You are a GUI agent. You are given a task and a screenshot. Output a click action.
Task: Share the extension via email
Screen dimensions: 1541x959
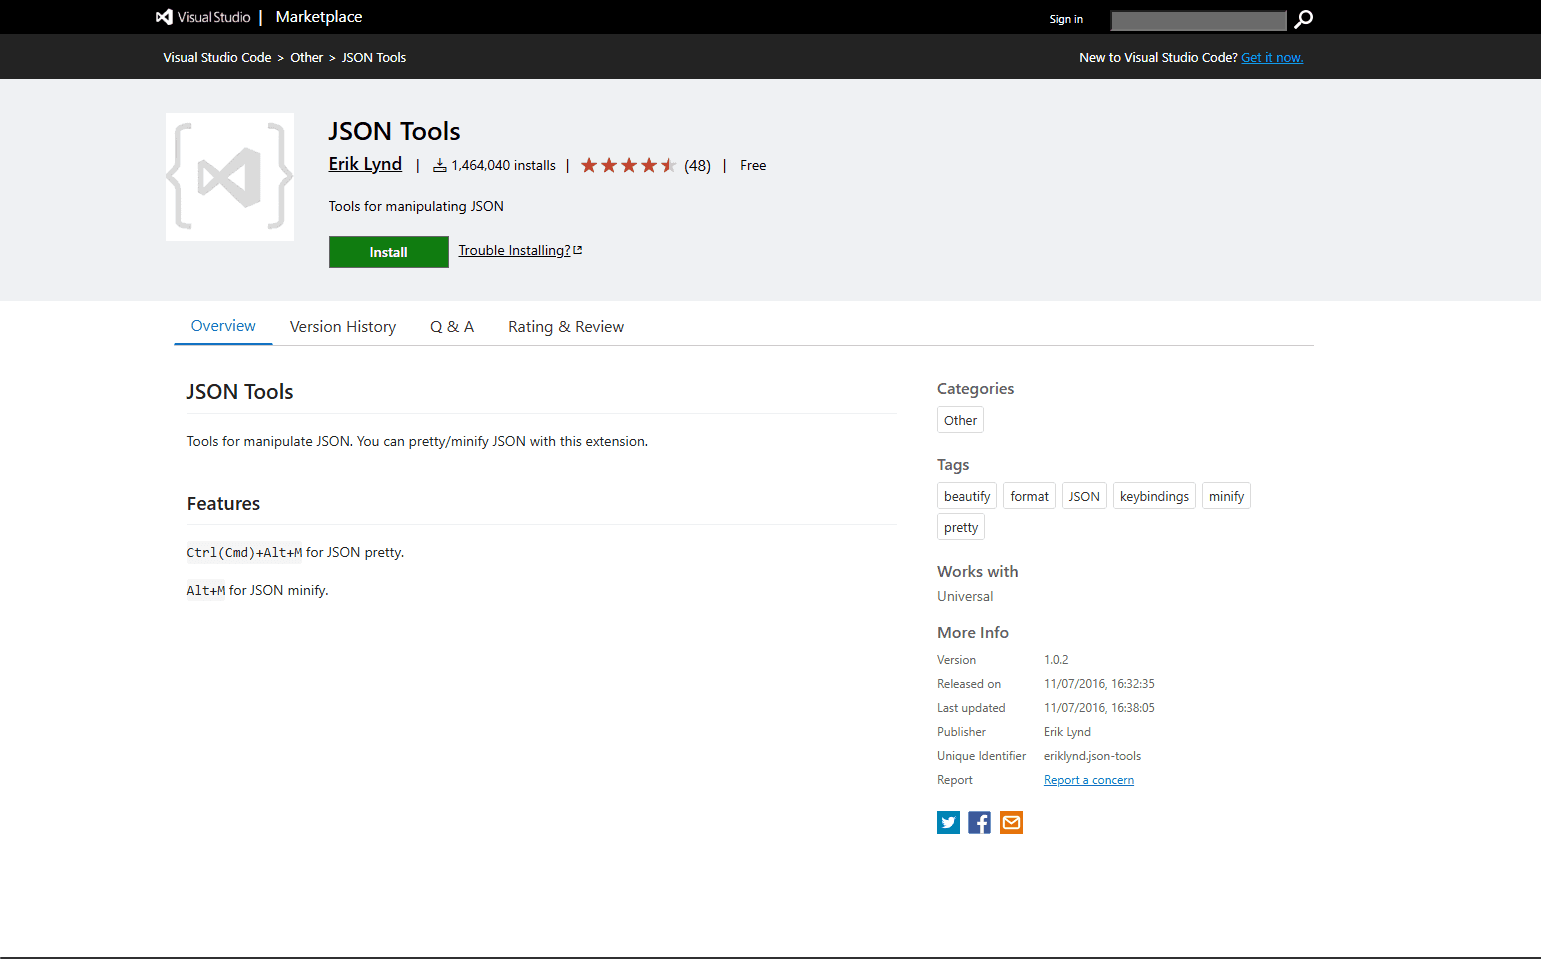[x=1011, y=822]
